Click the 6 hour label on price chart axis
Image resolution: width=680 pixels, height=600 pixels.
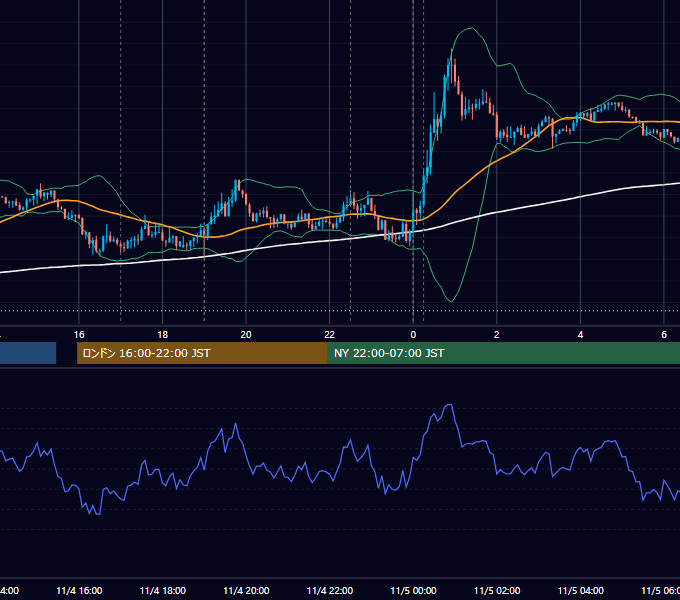(x=664, y=335)
